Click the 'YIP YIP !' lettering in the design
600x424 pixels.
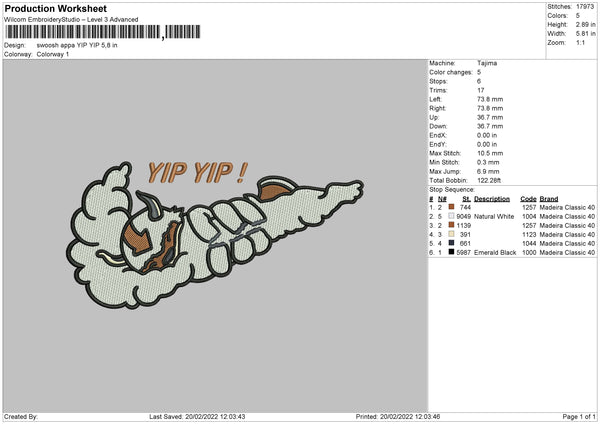pos(197,173)
